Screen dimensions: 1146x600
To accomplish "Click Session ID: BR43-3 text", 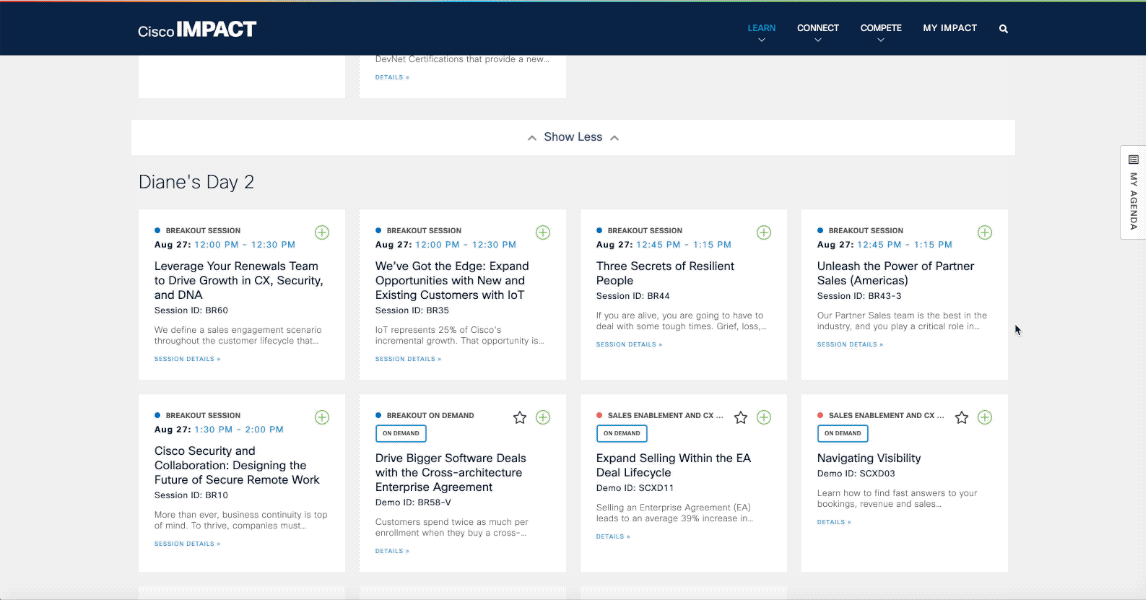I will tap(859, 296).
